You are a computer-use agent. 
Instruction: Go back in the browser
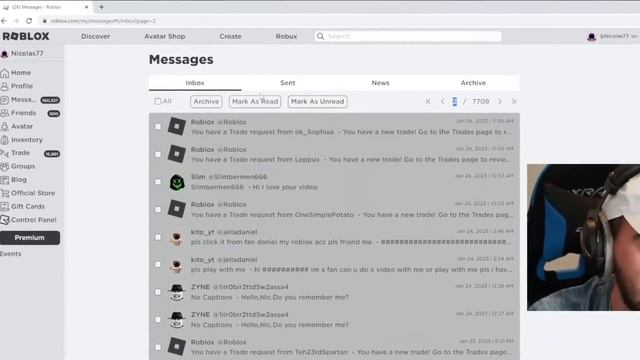pyautogui.click(x=4, y=21)
